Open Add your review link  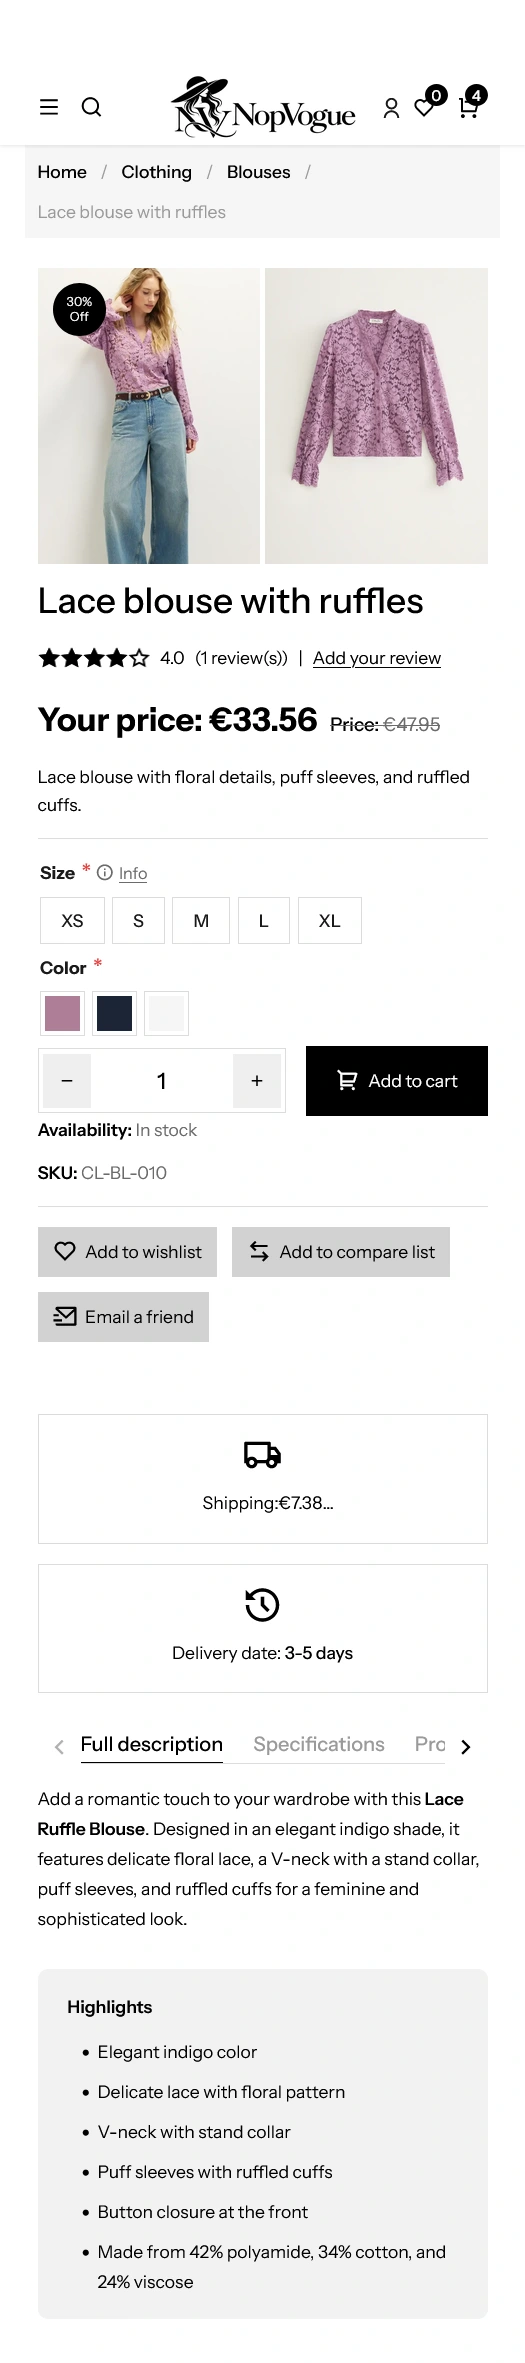click(377, 658)
